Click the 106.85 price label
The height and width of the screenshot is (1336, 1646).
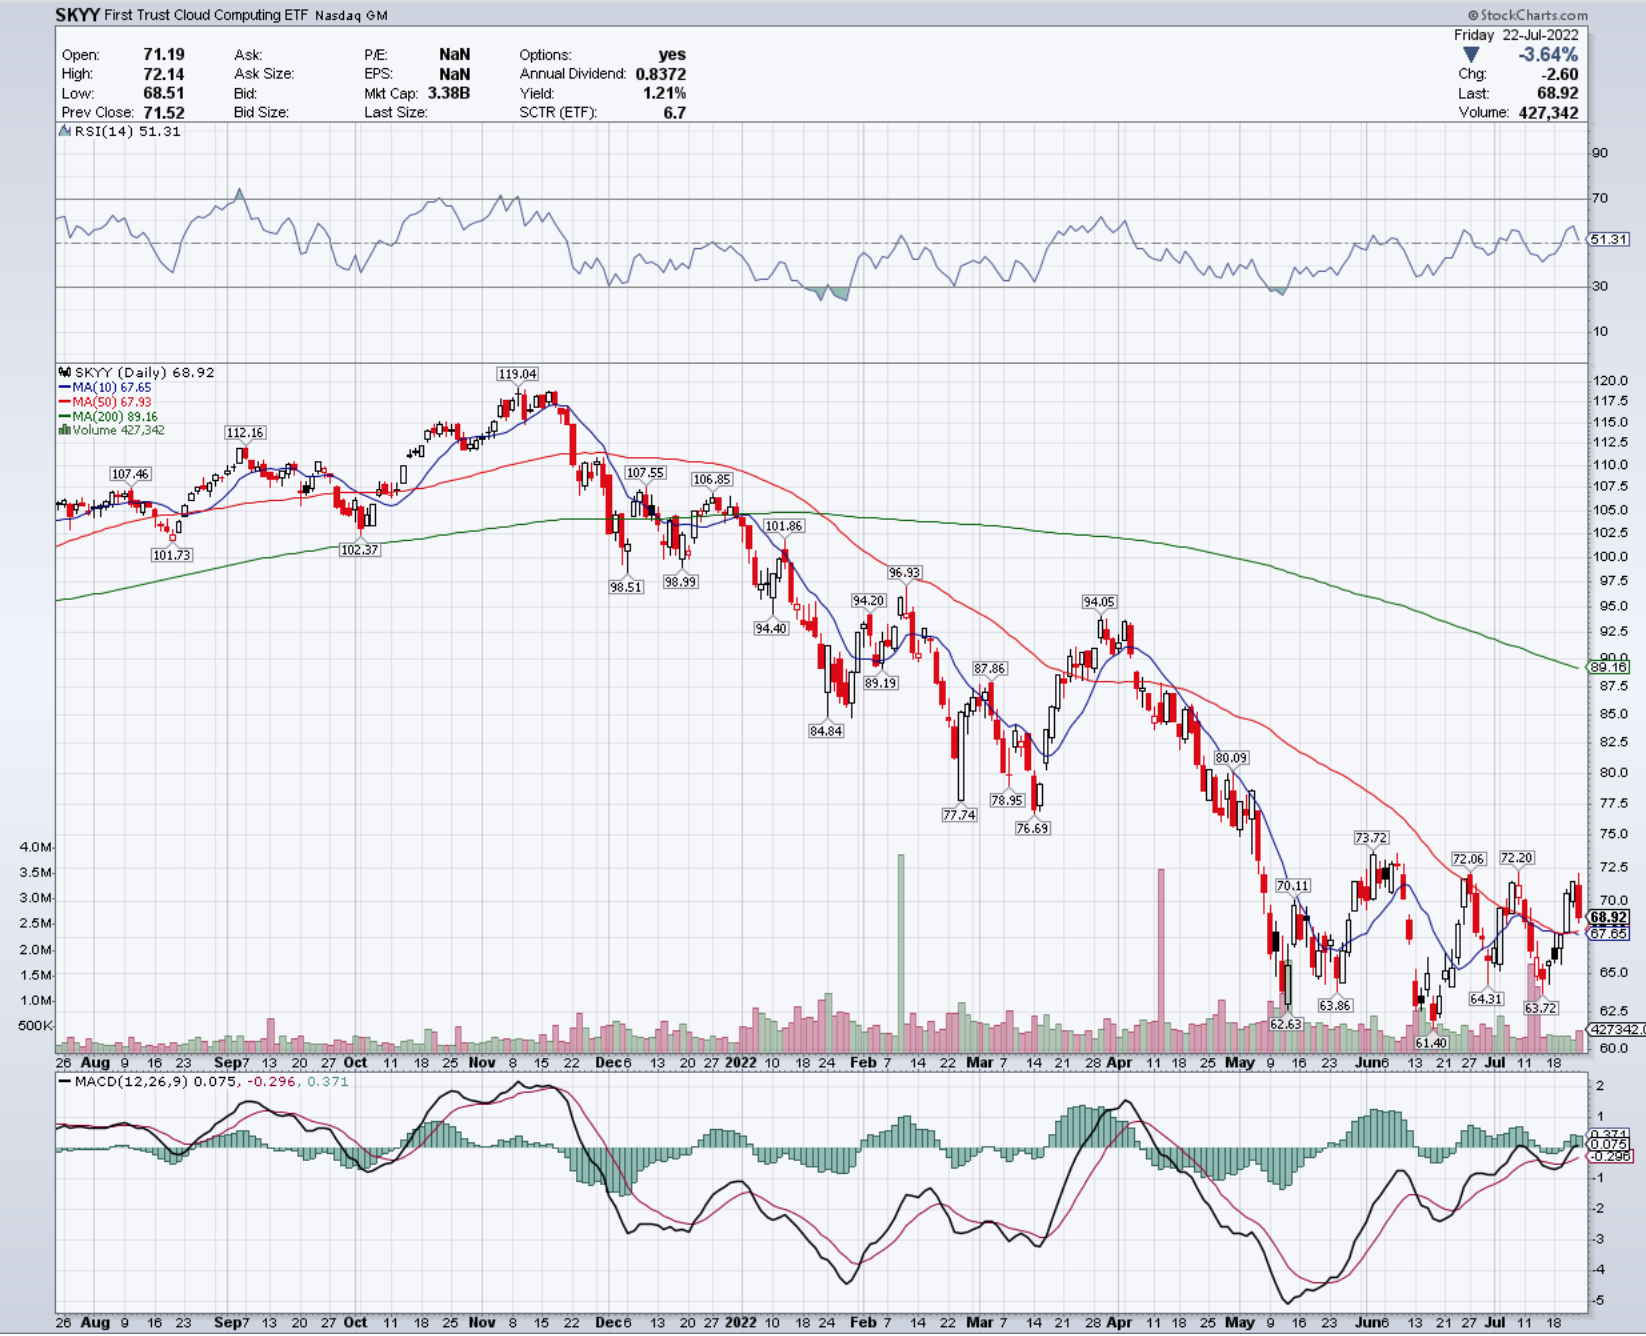pos(712,480)
